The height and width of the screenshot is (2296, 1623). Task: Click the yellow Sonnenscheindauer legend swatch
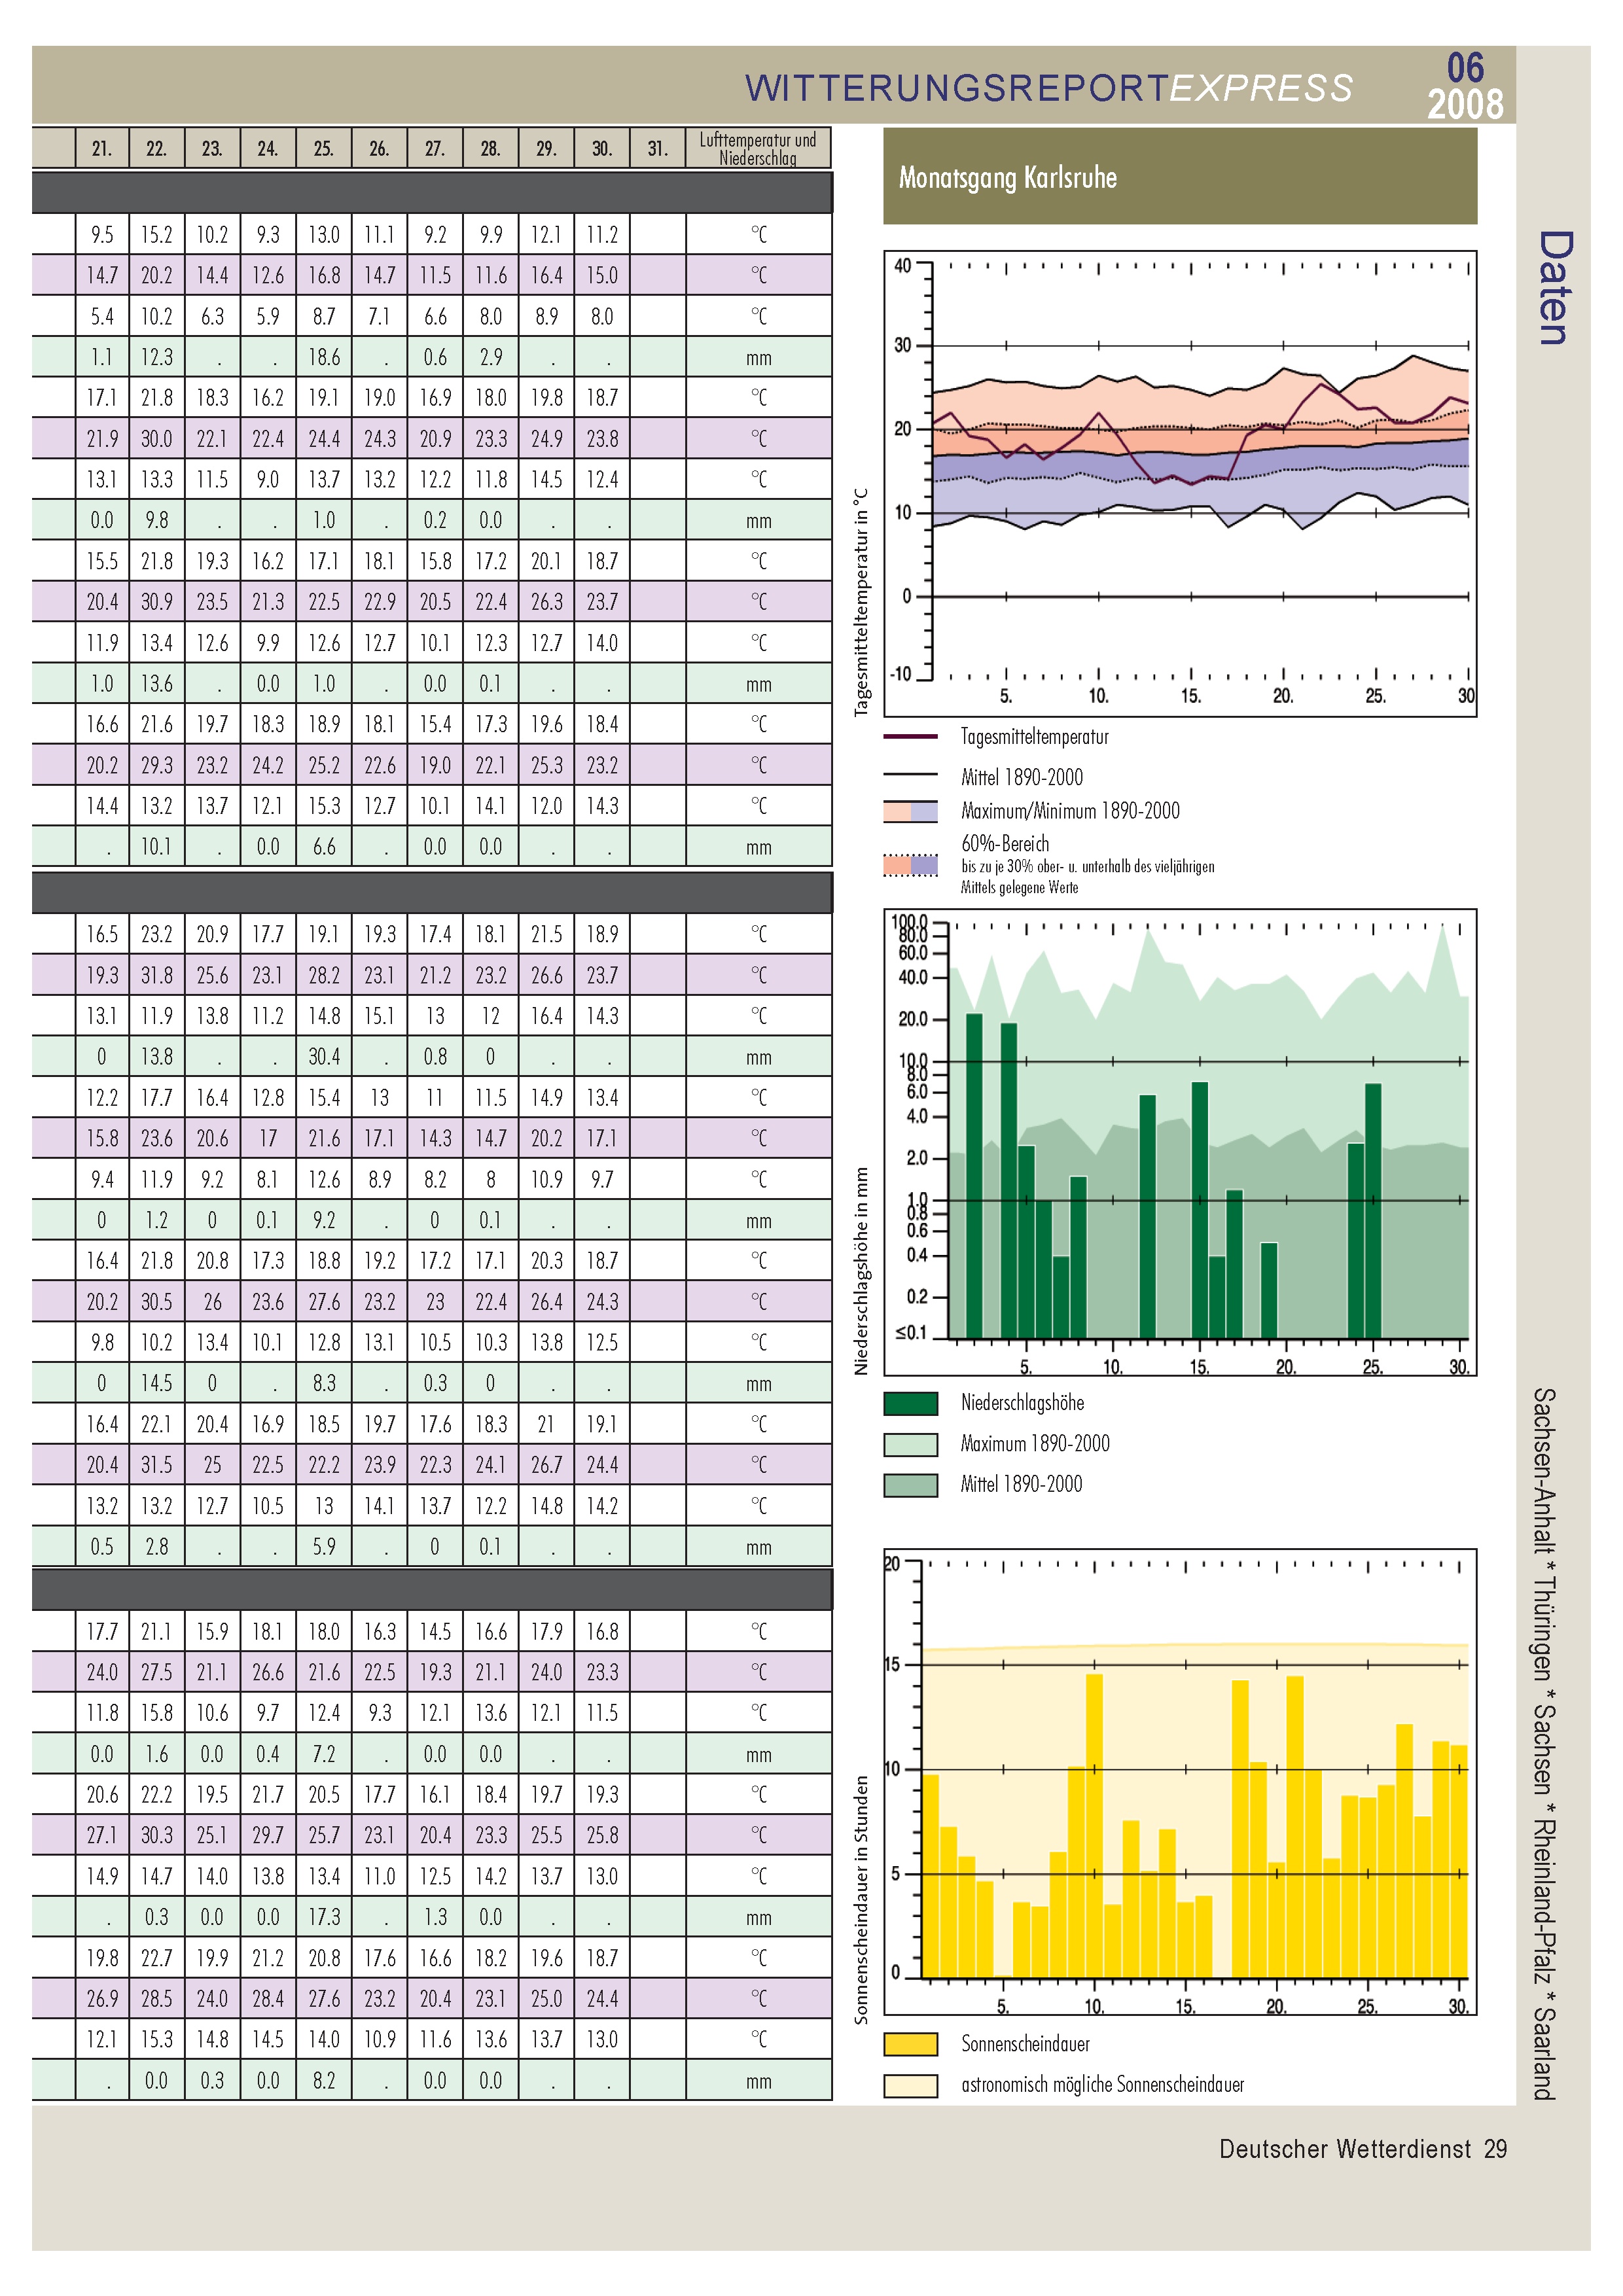(910, 2044)
